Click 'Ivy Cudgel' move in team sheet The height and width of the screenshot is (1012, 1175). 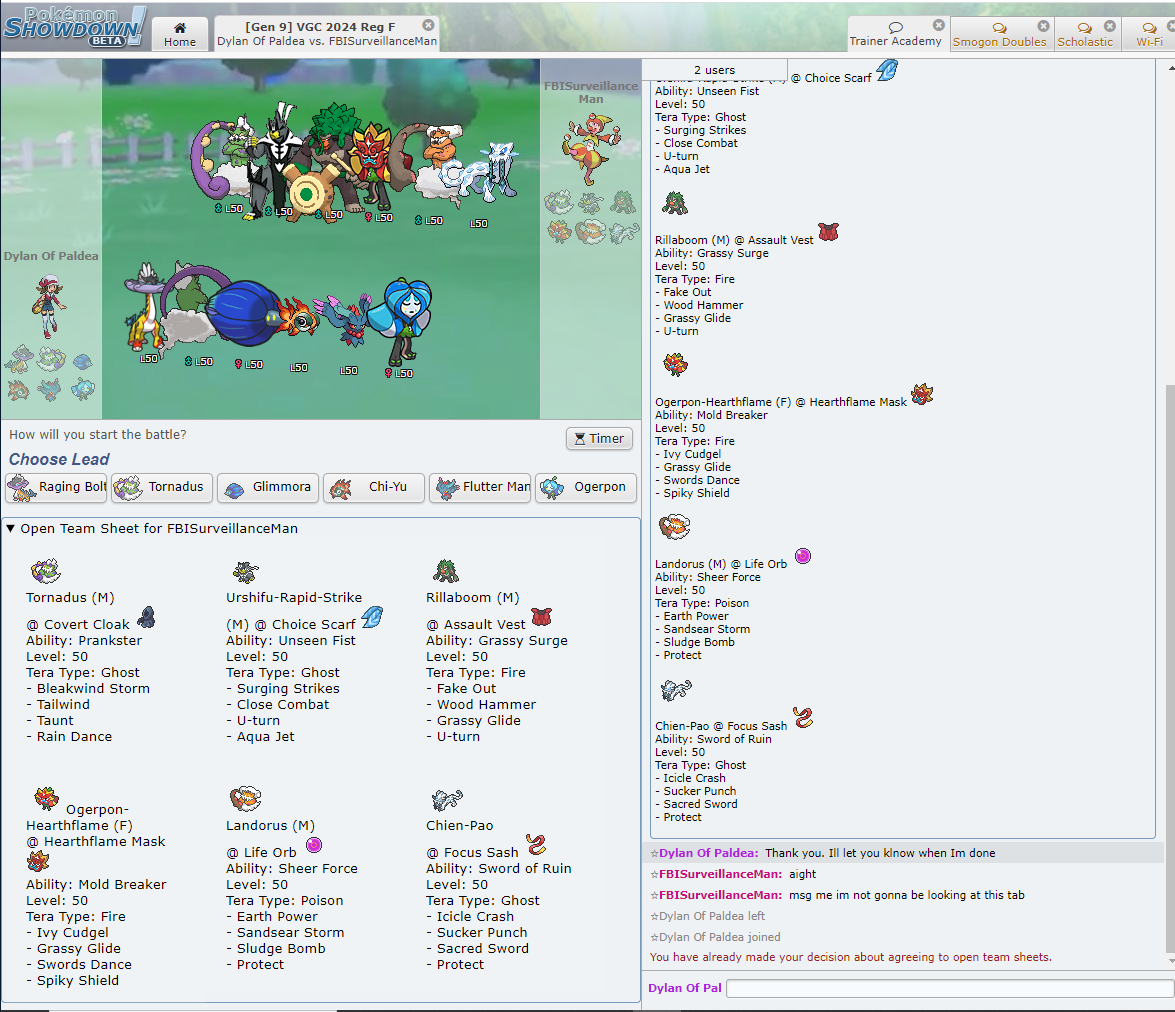[73, 933]
